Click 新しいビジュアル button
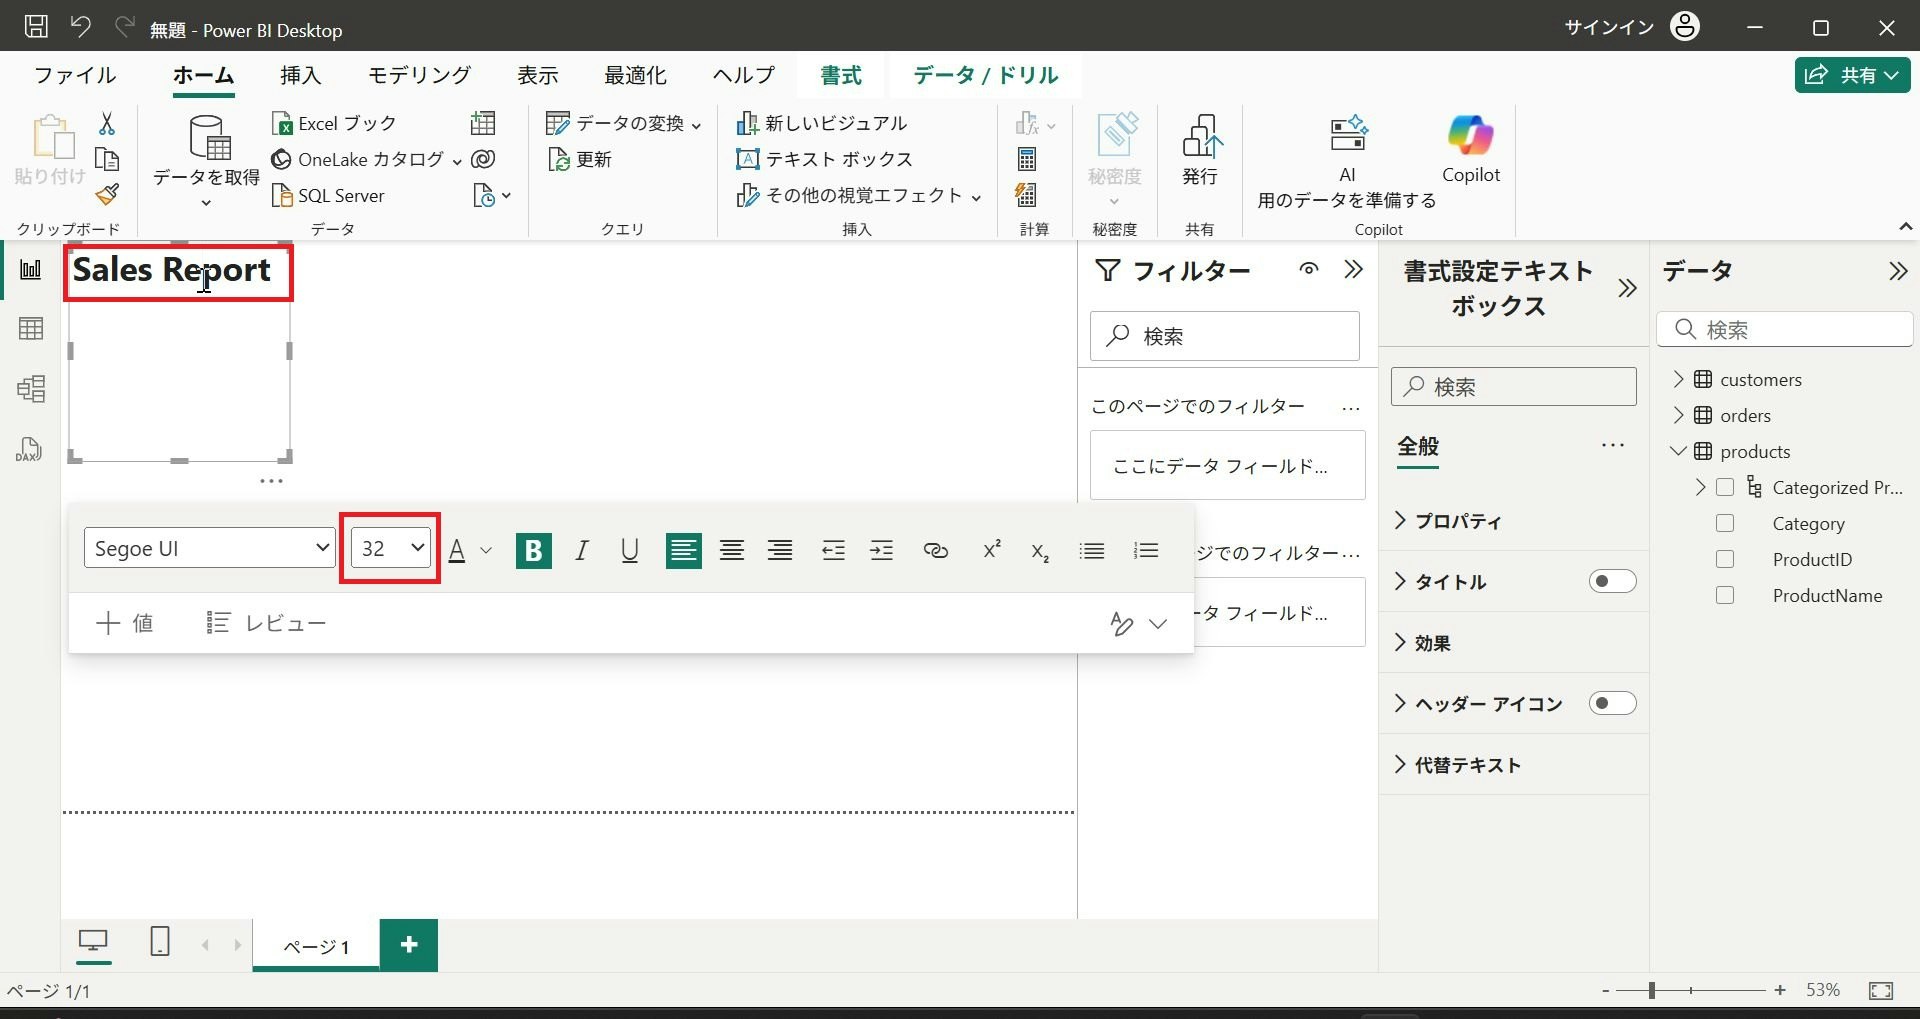Viewport: 1920px width, 1019px height. coord(822,123)
